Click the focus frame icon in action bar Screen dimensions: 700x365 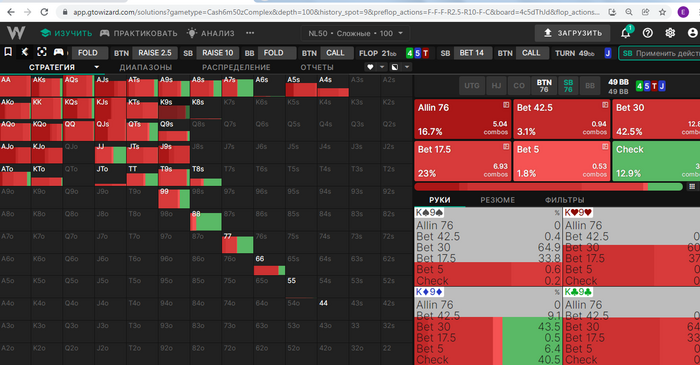(x=42, y=52)
